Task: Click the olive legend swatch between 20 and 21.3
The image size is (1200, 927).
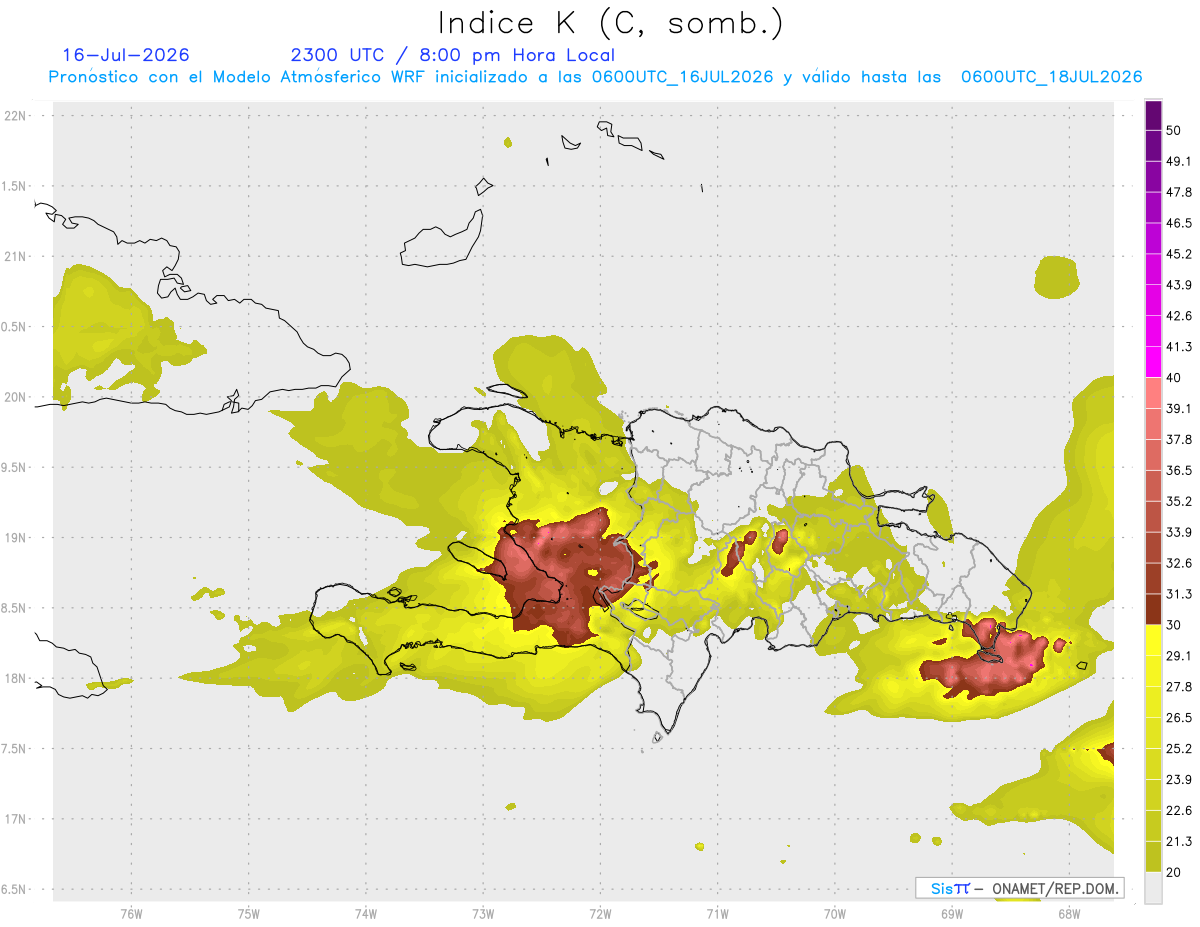Action: tap(1153, 857)
